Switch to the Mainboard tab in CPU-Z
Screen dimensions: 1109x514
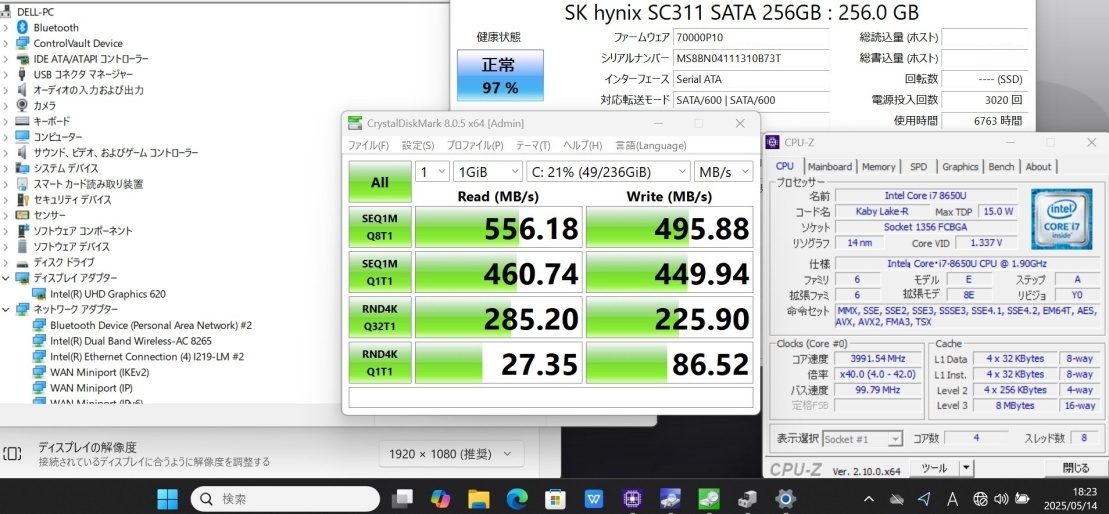pos(830,167)
